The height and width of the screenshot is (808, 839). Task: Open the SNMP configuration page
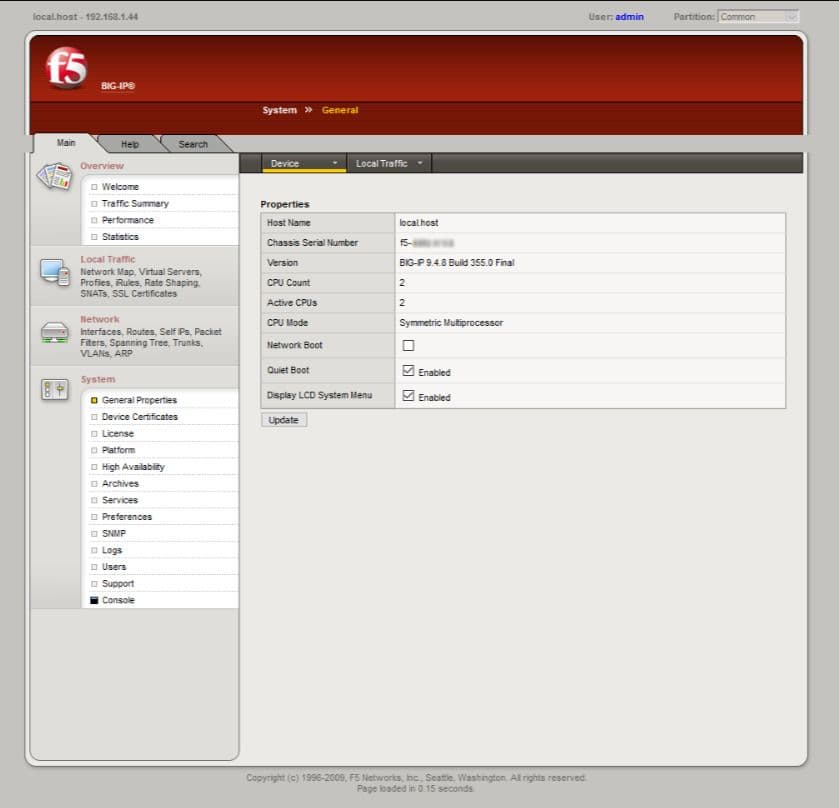pos(113,533)
